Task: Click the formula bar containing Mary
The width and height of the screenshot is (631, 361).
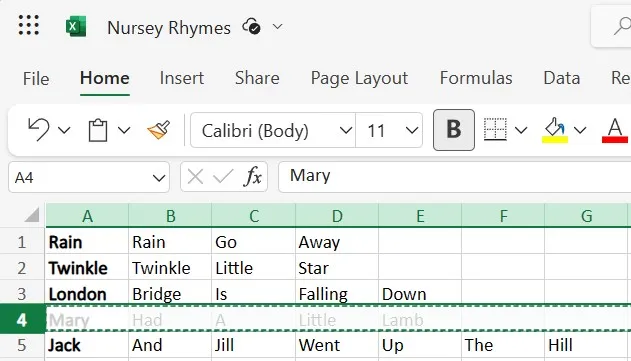Action: click(x=454, y=177)
